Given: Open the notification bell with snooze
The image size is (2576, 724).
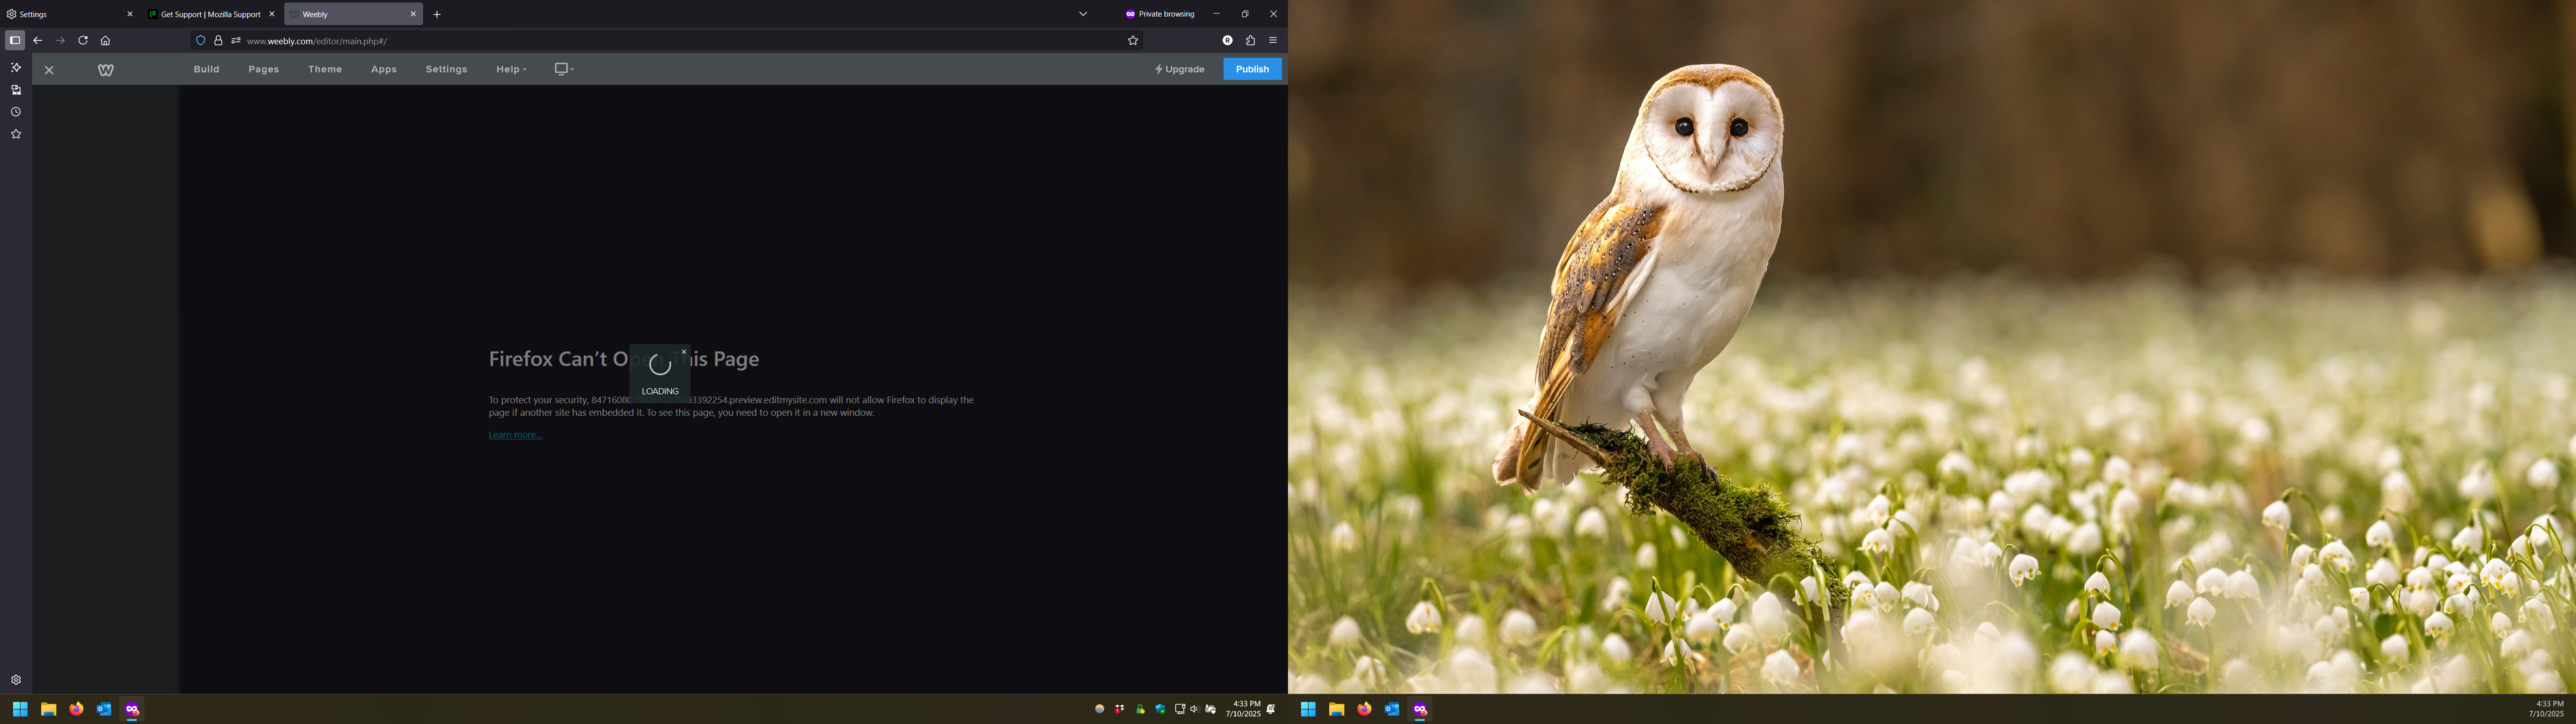Looking at the screenshot, I should point(1271,709).
